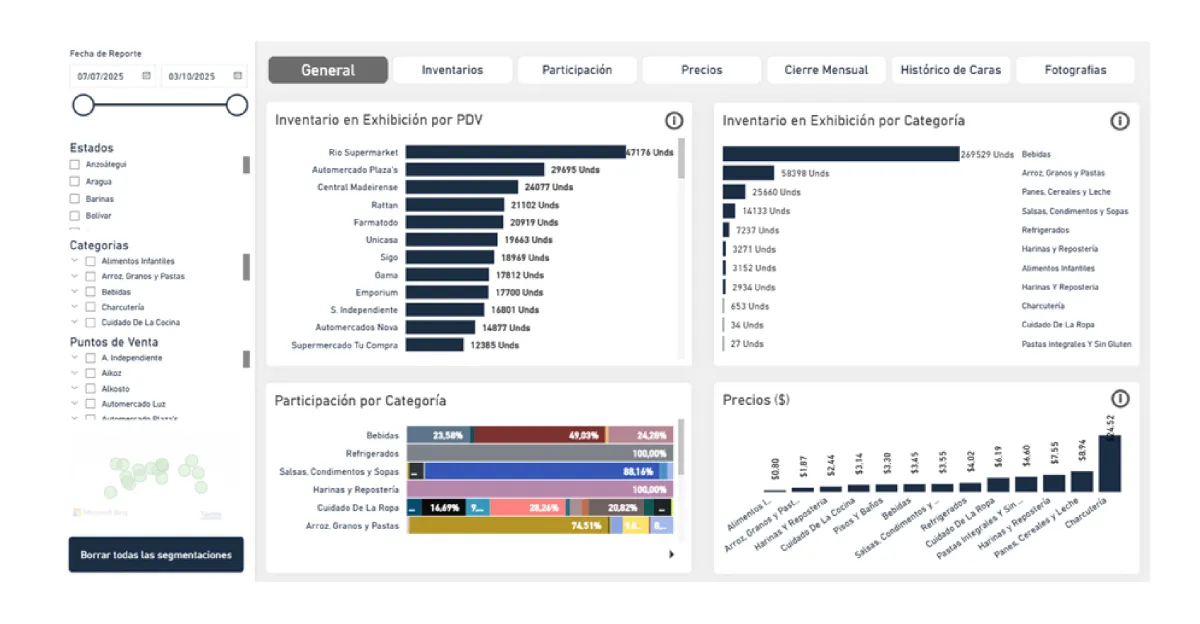Check the A. Independiente point-of-sale checkbox
Image resolution: width=1200 pixels, height=624 pixels.
coord(91,358)
